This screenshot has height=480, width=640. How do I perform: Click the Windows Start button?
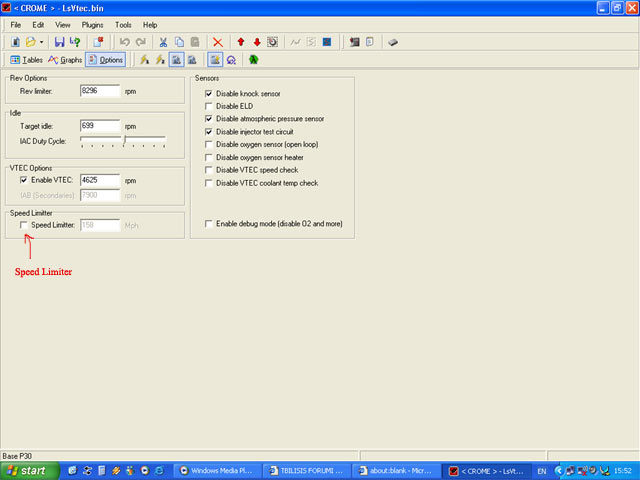[29, 471]
